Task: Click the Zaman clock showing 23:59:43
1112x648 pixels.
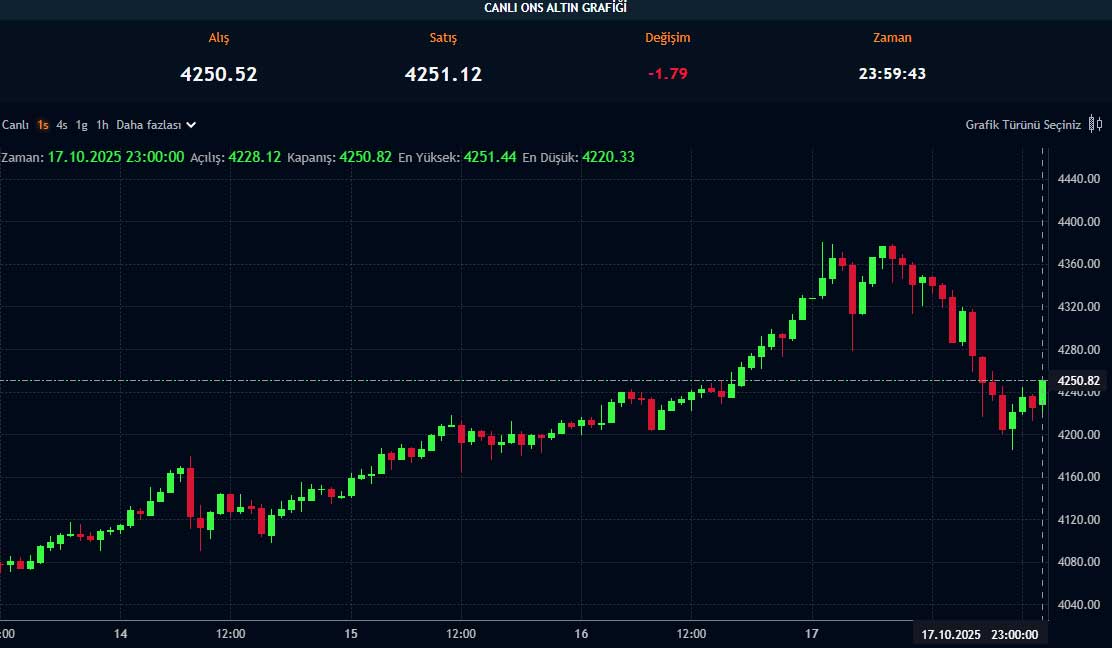Action: click(x=892, y=74)
